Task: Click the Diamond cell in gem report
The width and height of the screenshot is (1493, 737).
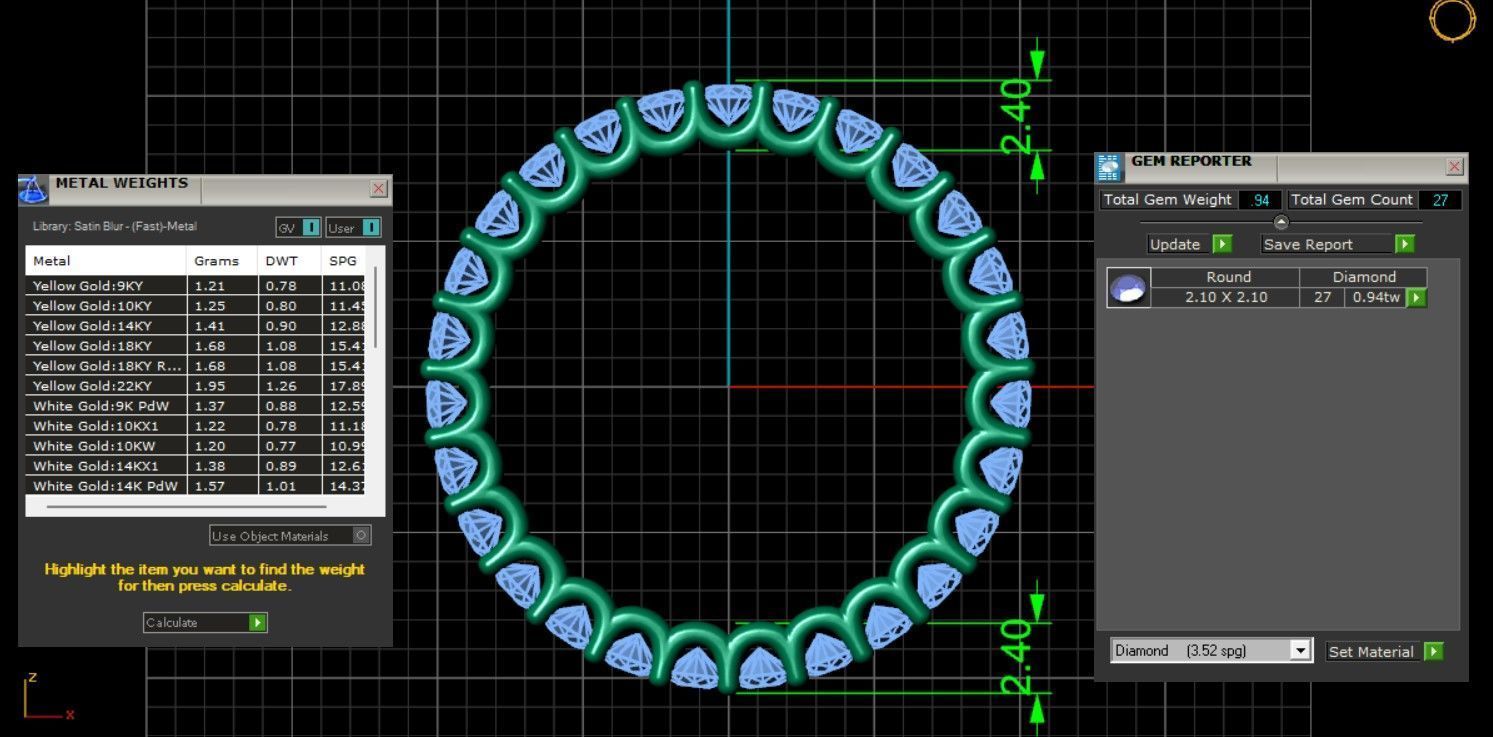Action: [1363, 277]
